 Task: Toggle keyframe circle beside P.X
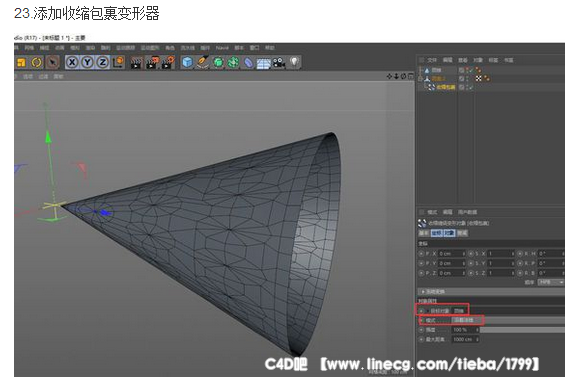point(421,254)
